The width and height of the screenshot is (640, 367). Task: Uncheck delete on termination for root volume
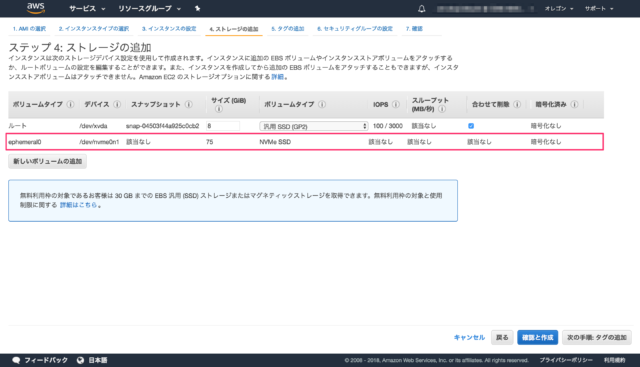pyautogui.click(x=471, y=126)
